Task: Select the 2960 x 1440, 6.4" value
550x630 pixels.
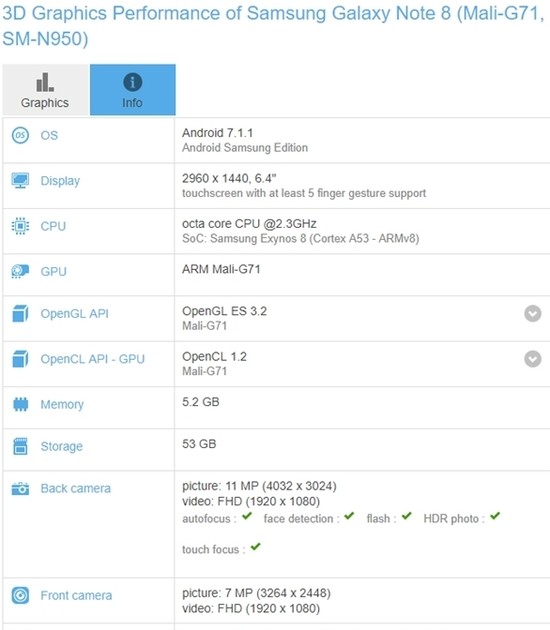Action: 229,178
